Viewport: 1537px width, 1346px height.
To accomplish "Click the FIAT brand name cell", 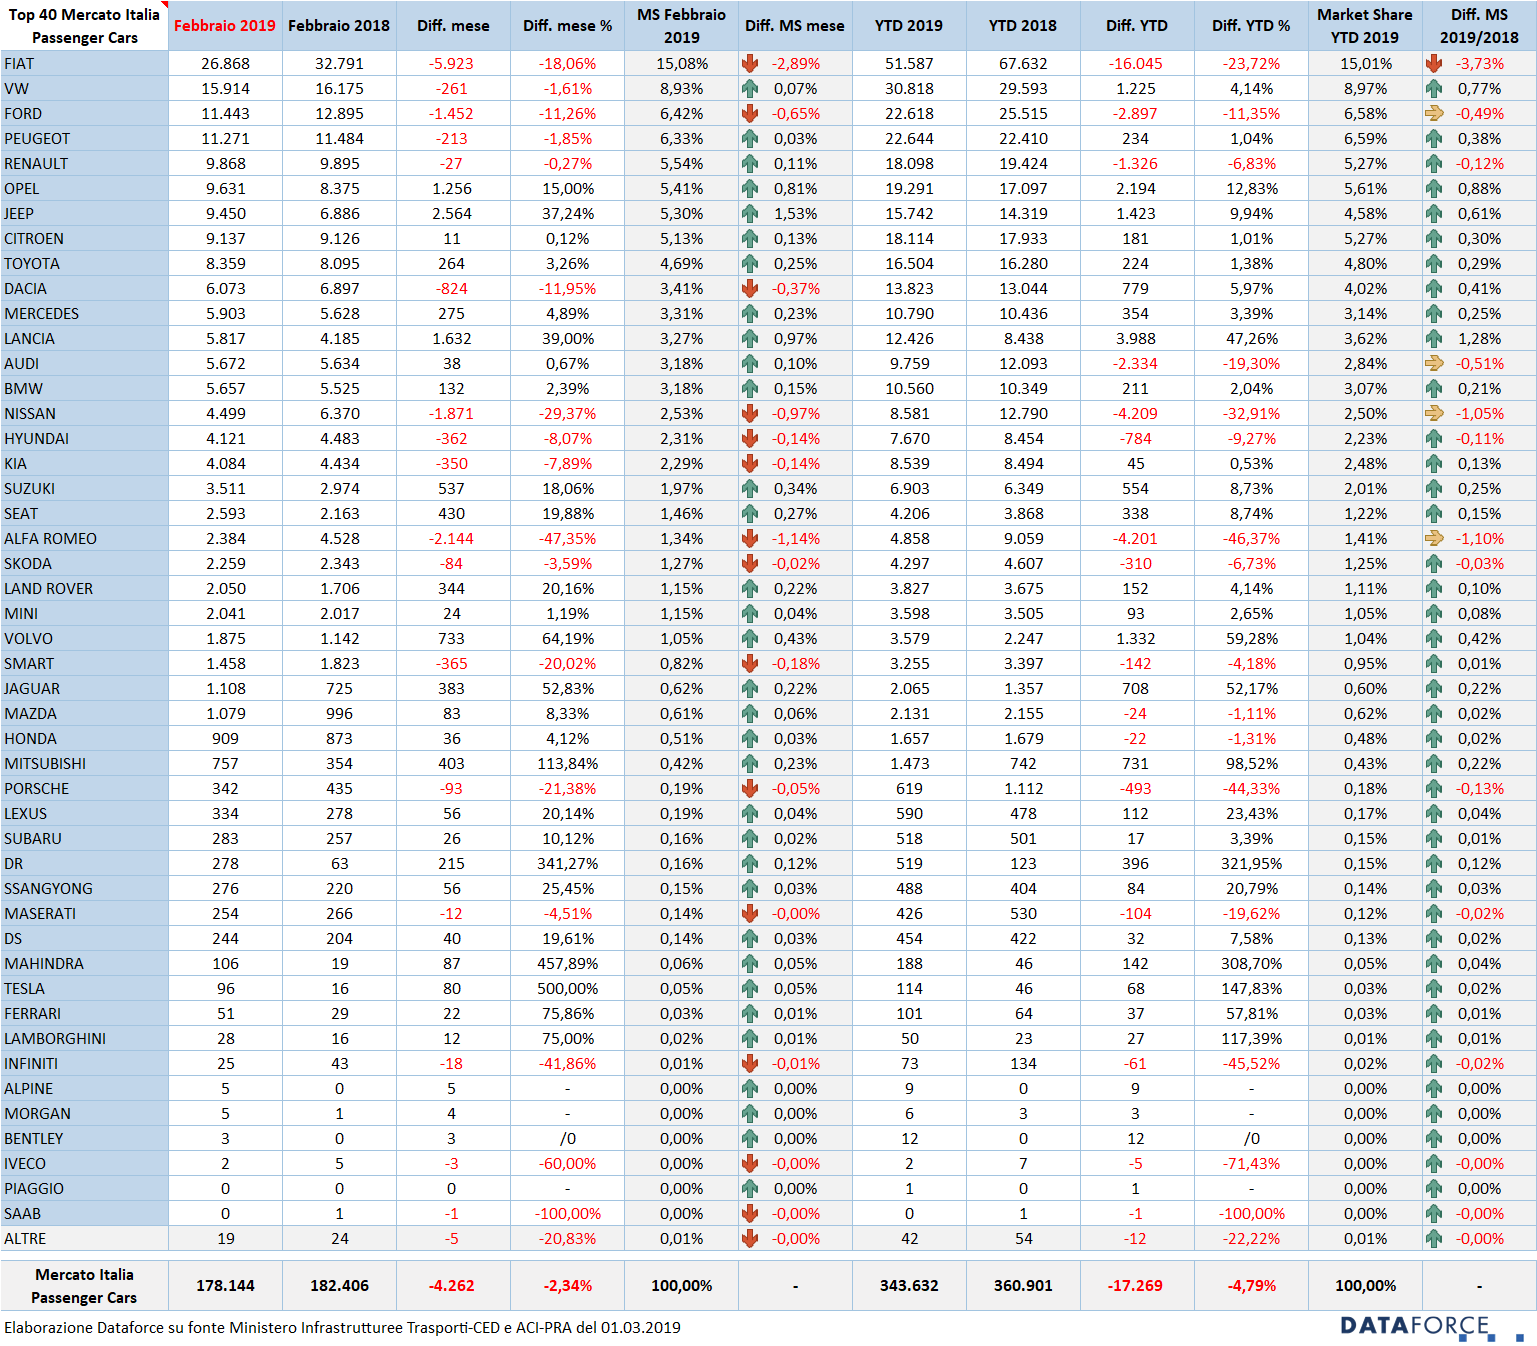I will [84, 63].
